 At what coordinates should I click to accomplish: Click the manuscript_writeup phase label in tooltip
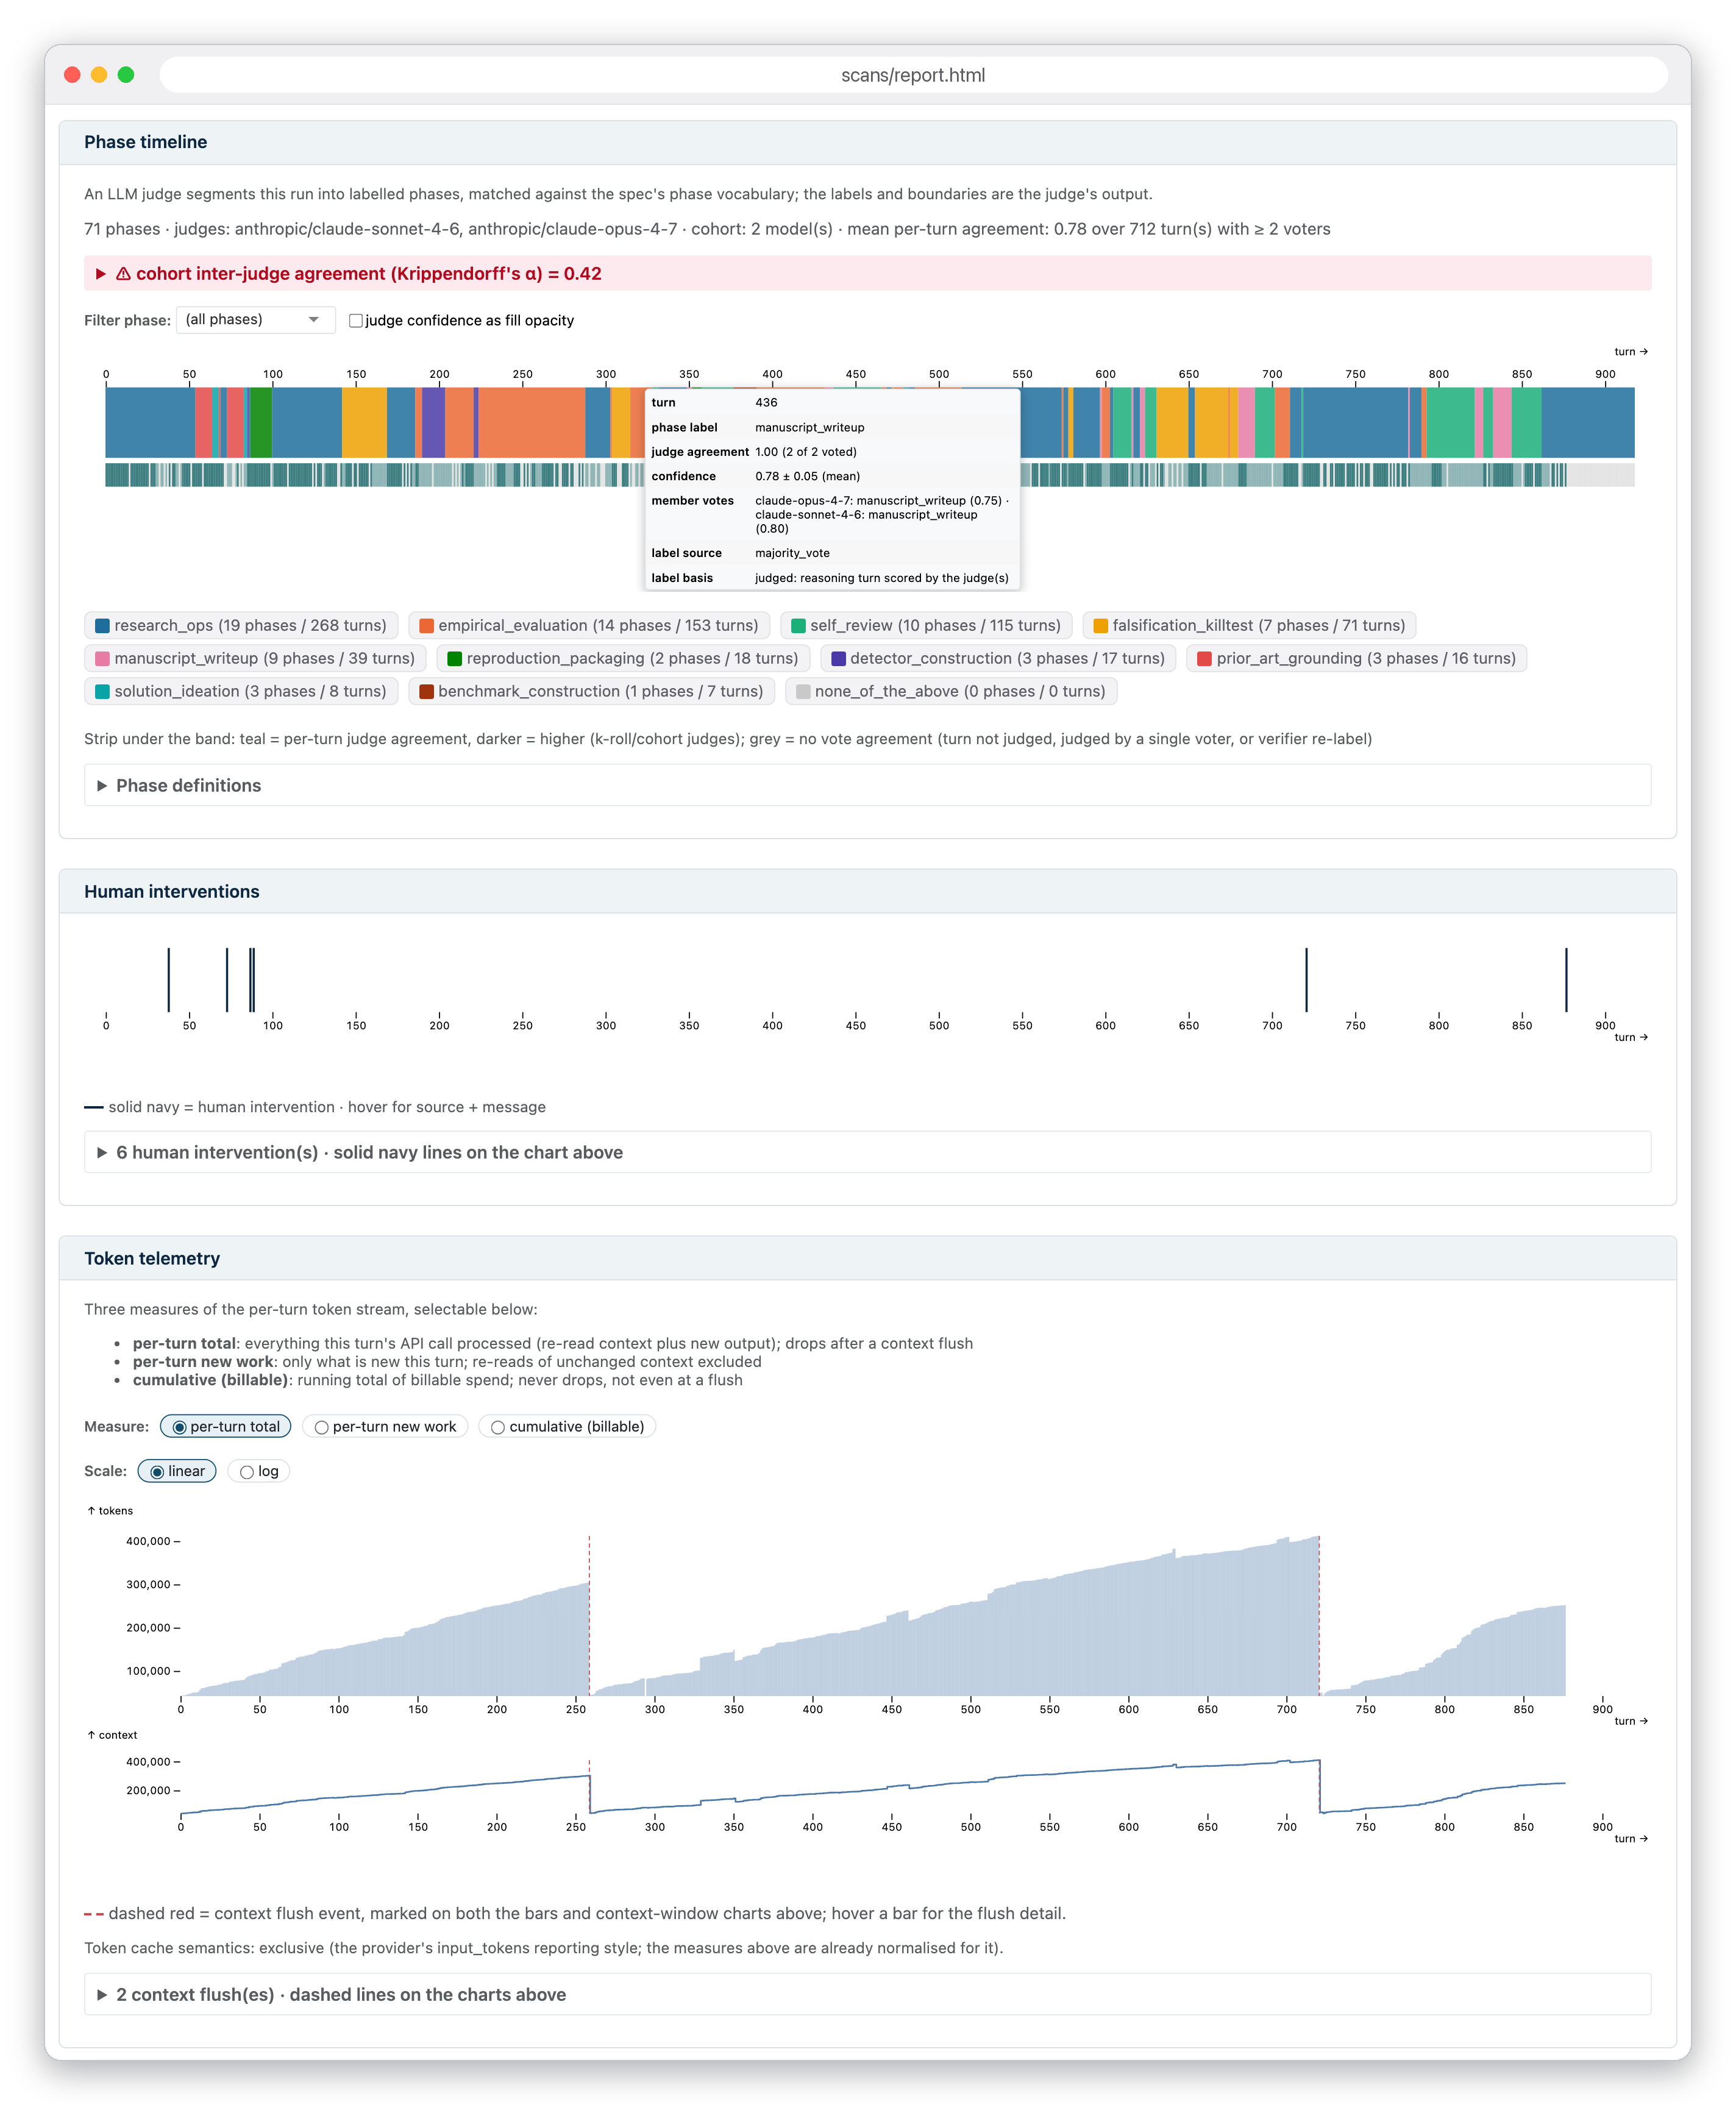810,427
